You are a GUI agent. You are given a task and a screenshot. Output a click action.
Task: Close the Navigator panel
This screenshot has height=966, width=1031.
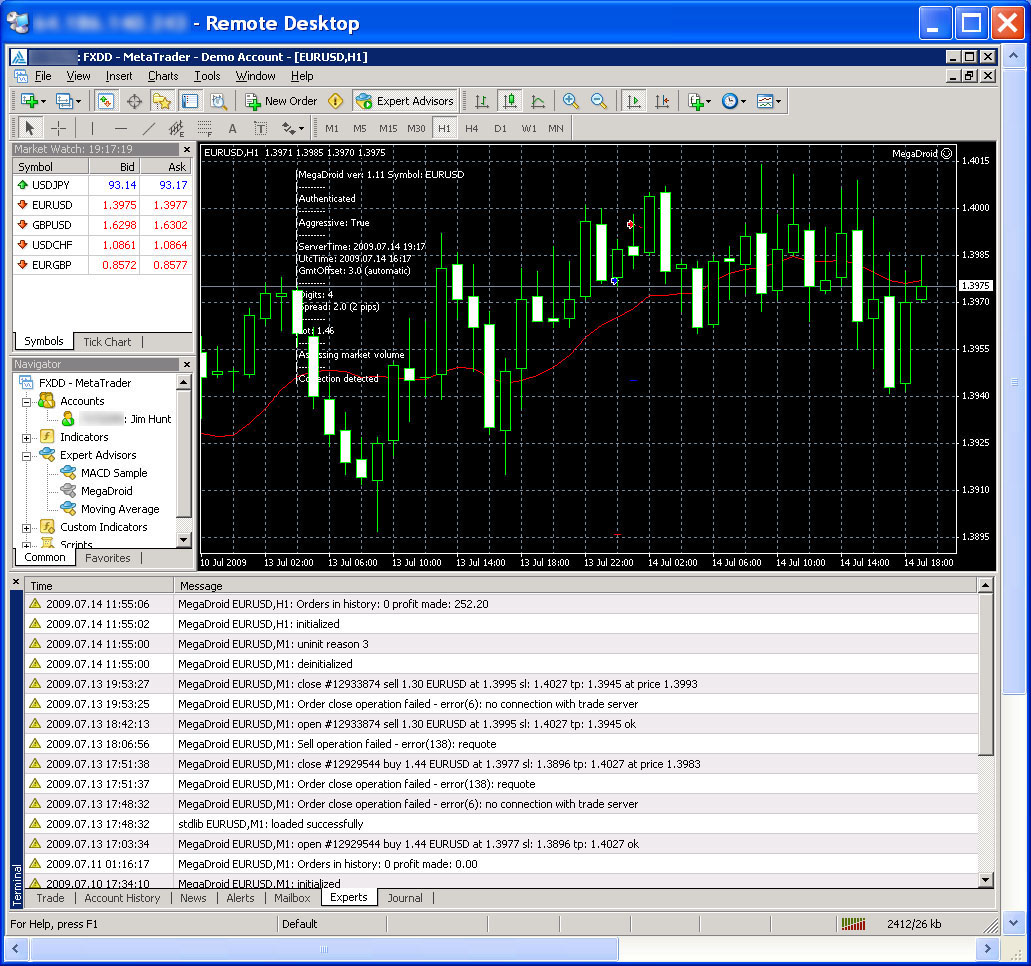click(187, 364)
